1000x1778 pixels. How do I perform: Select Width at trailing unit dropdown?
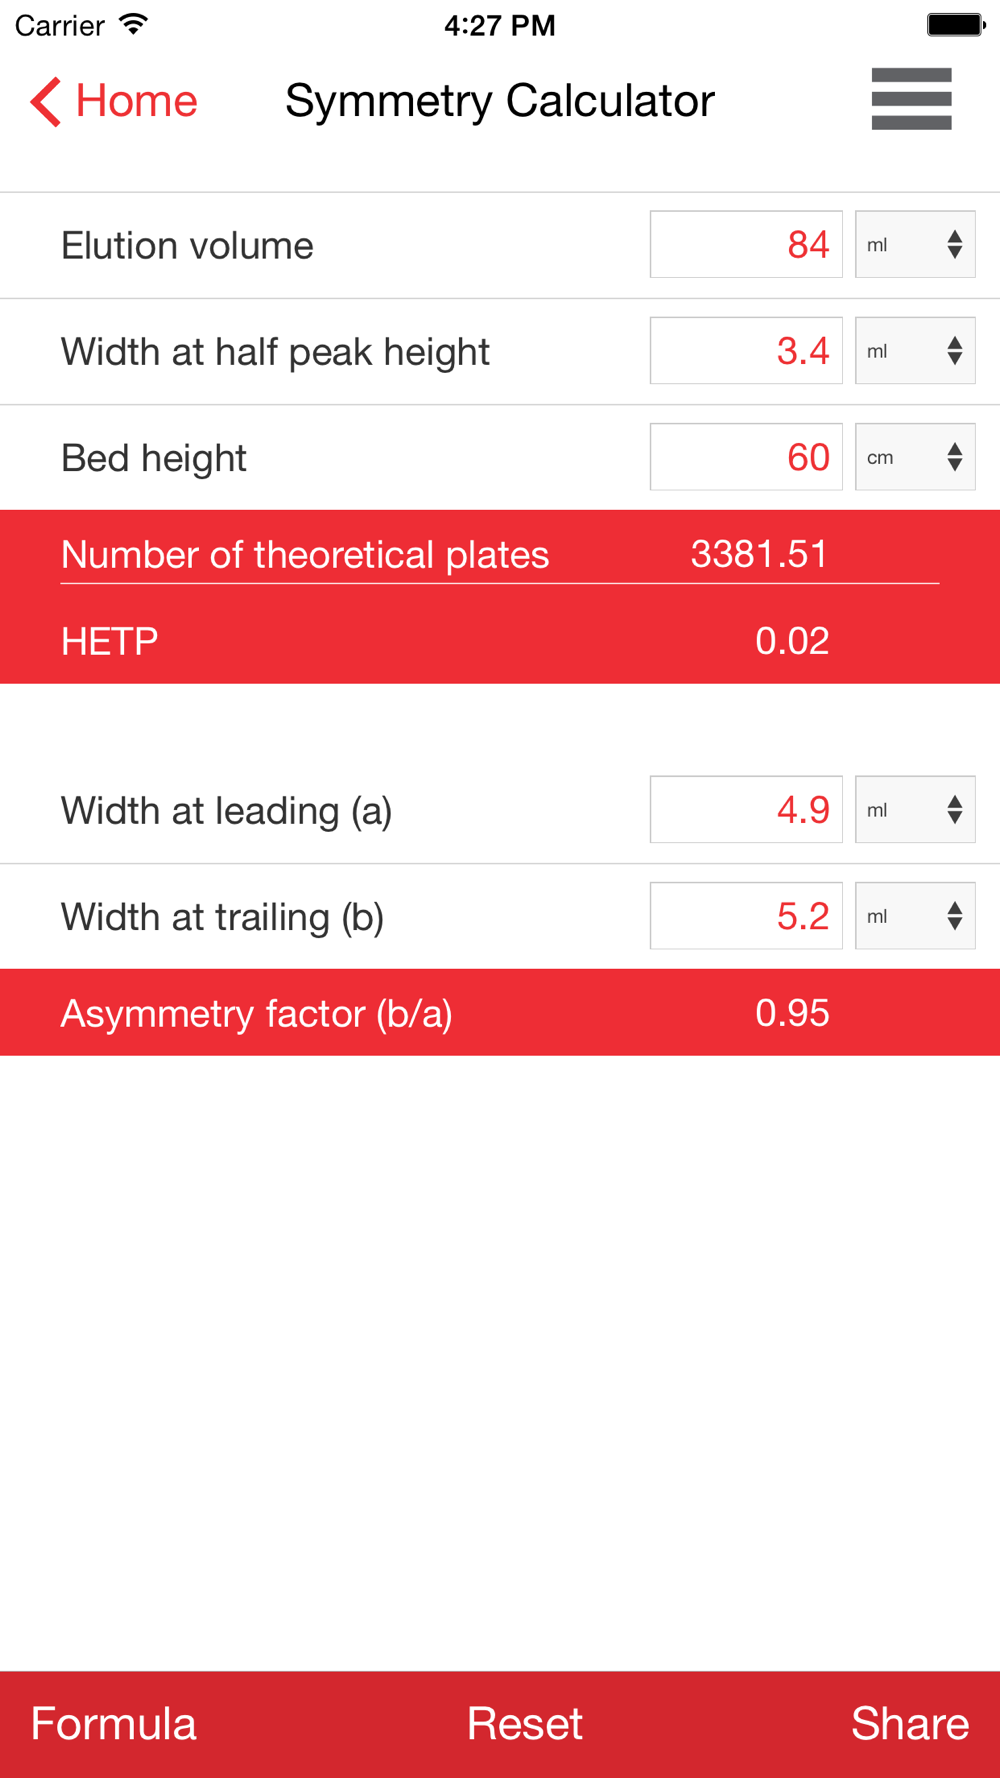[x=915, y=916]
